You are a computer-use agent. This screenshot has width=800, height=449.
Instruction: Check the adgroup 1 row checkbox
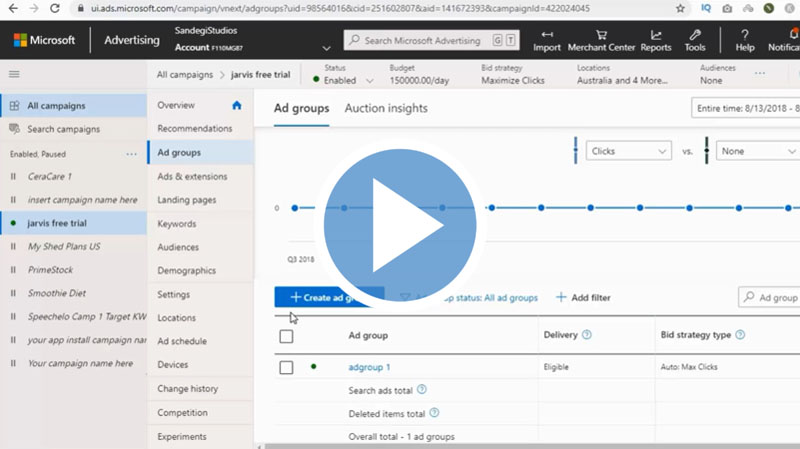286,367
